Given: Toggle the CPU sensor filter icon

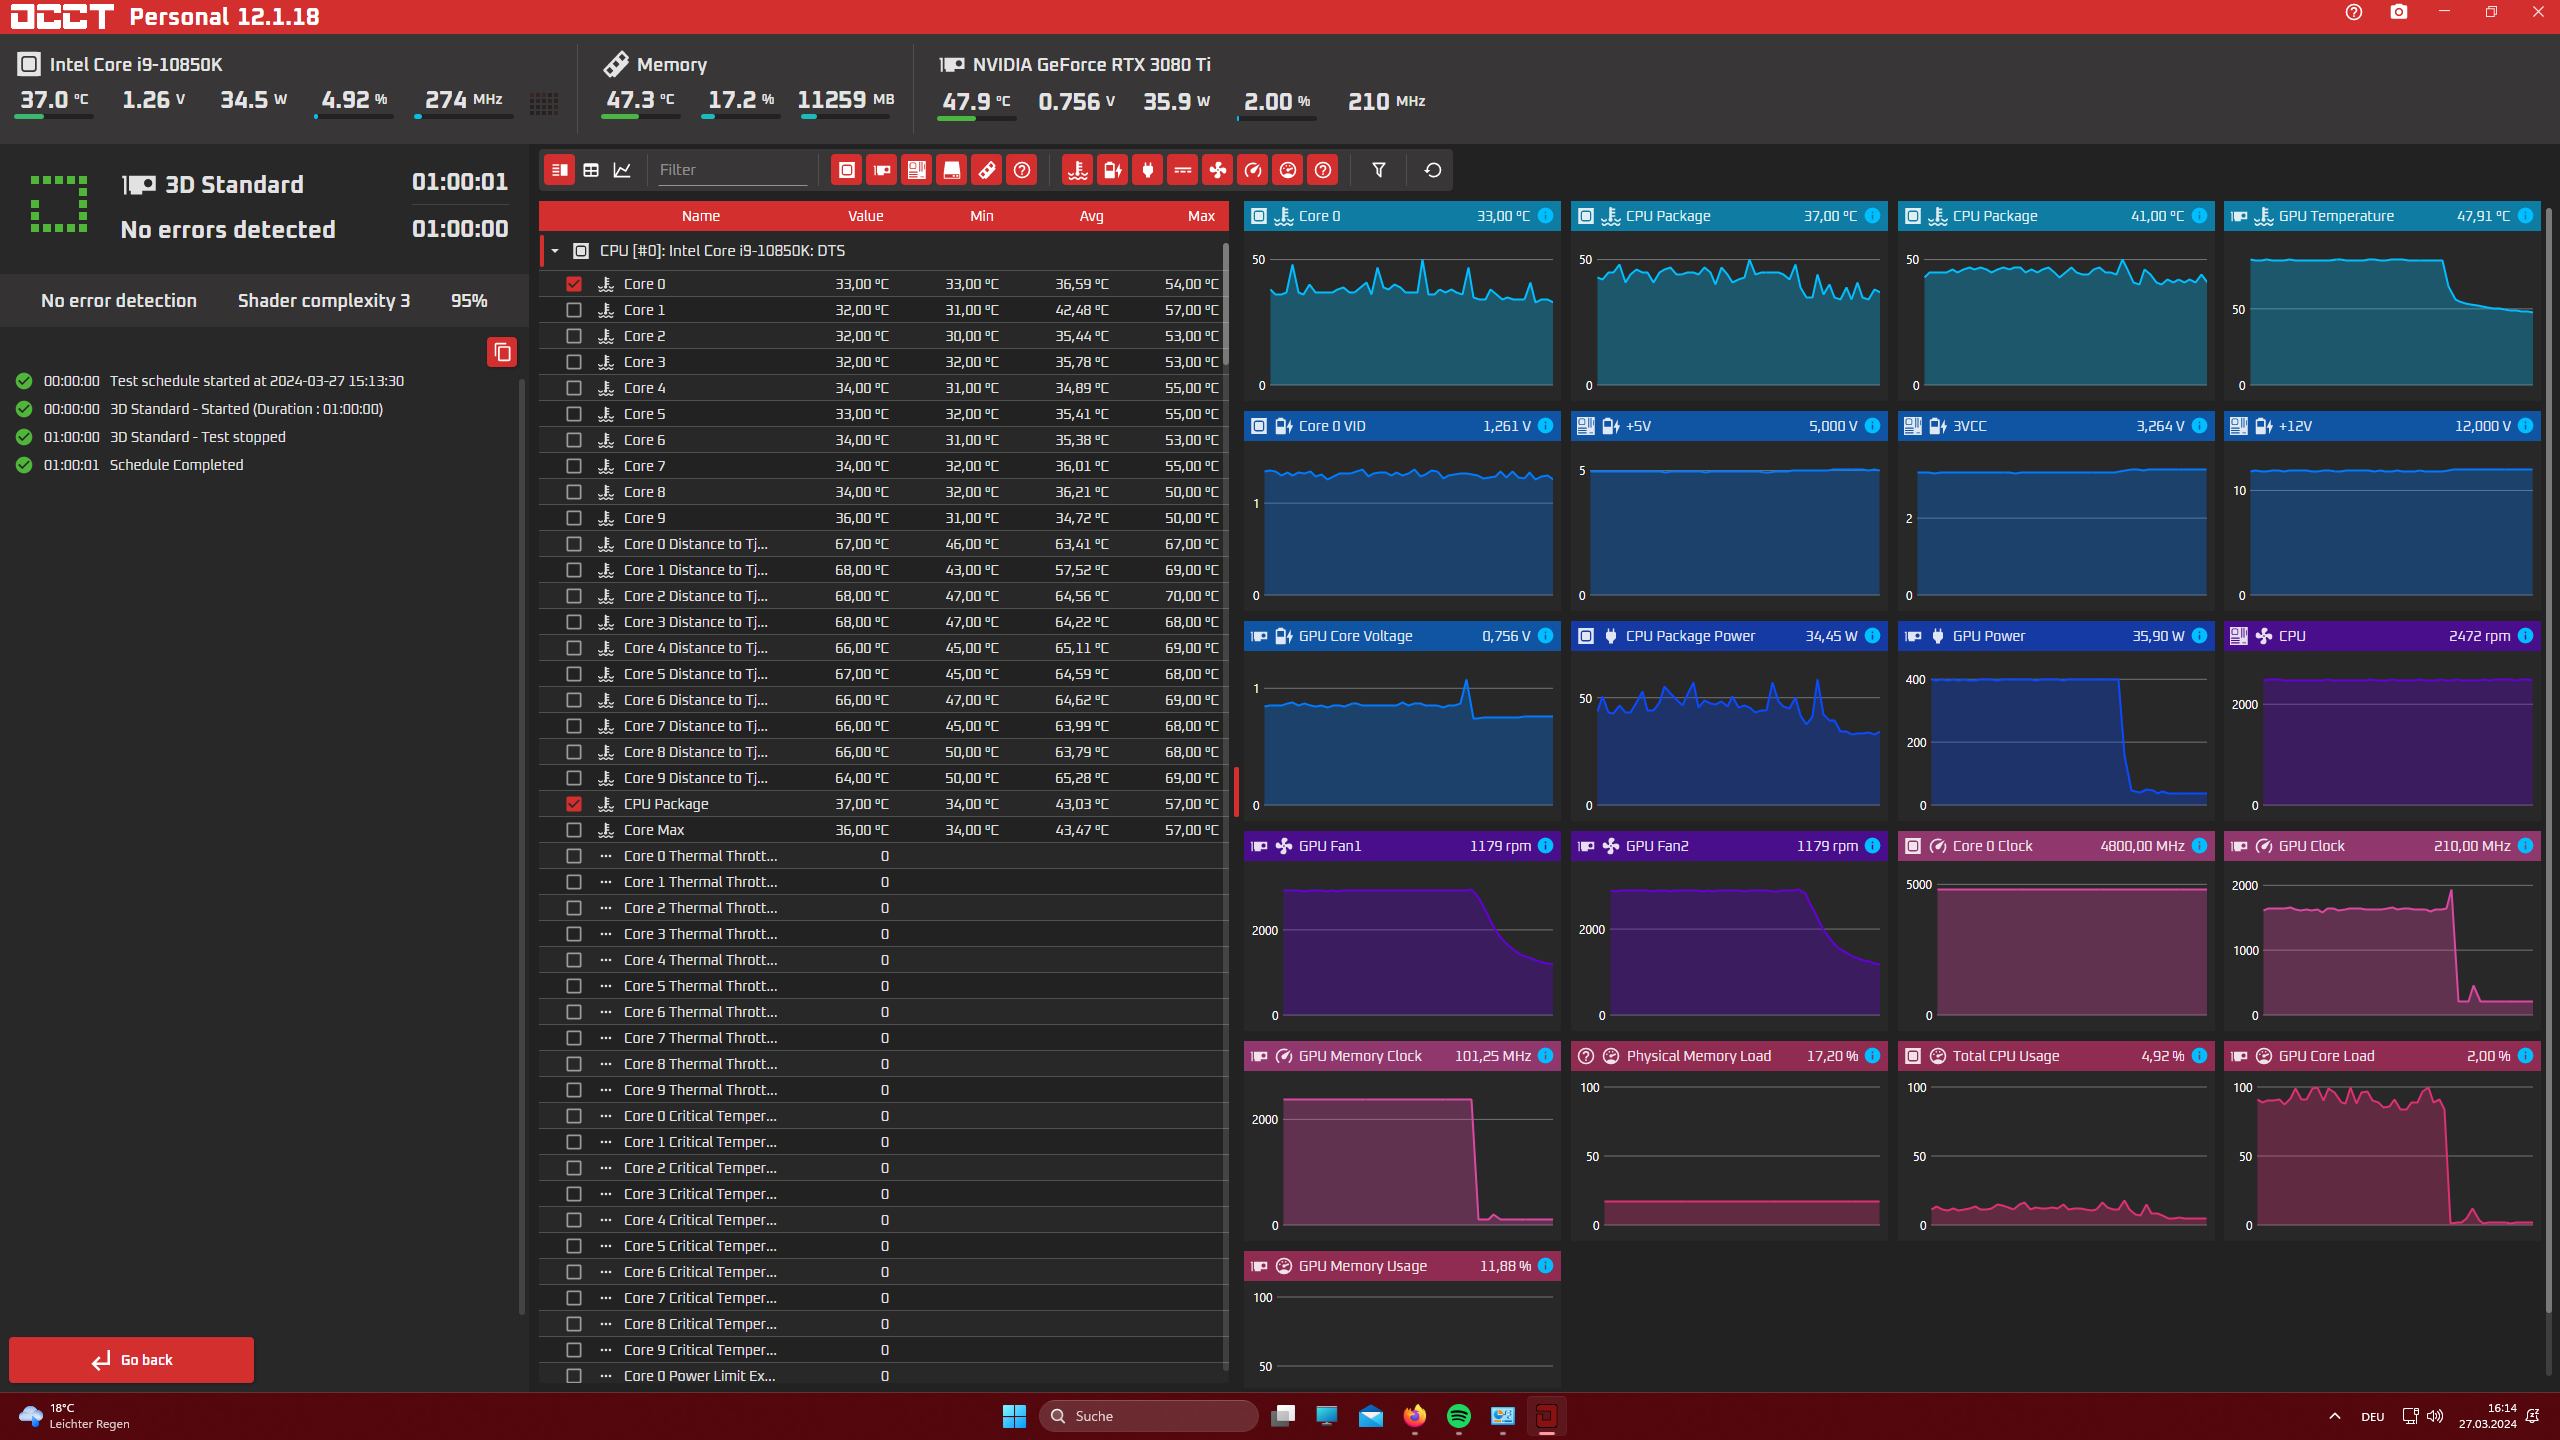Looking at the screenshot, I should click(x=847, y=170).
